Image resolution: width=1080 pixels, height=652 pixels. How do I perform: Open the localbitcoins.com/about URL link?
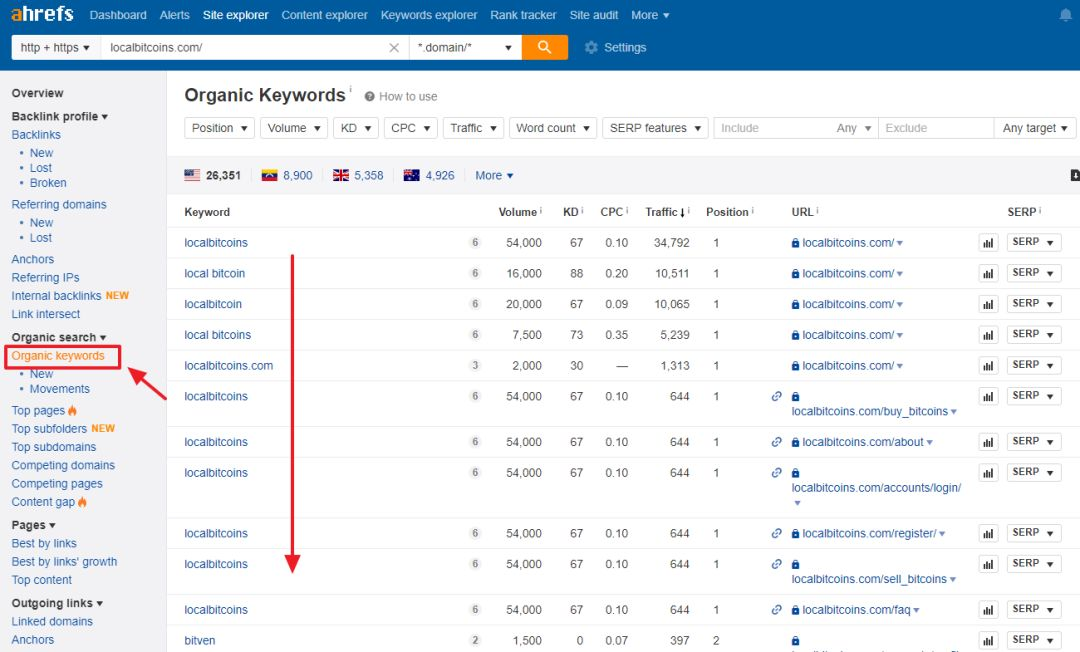(862, 442)
